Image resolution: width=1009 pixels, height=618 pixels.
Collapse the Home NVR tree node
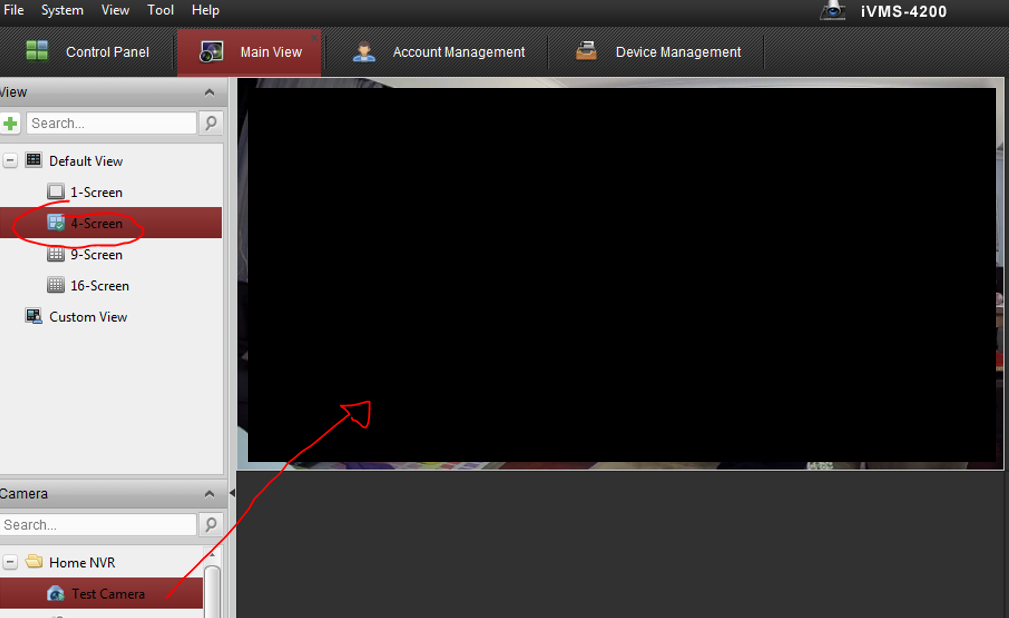(10, 562)
